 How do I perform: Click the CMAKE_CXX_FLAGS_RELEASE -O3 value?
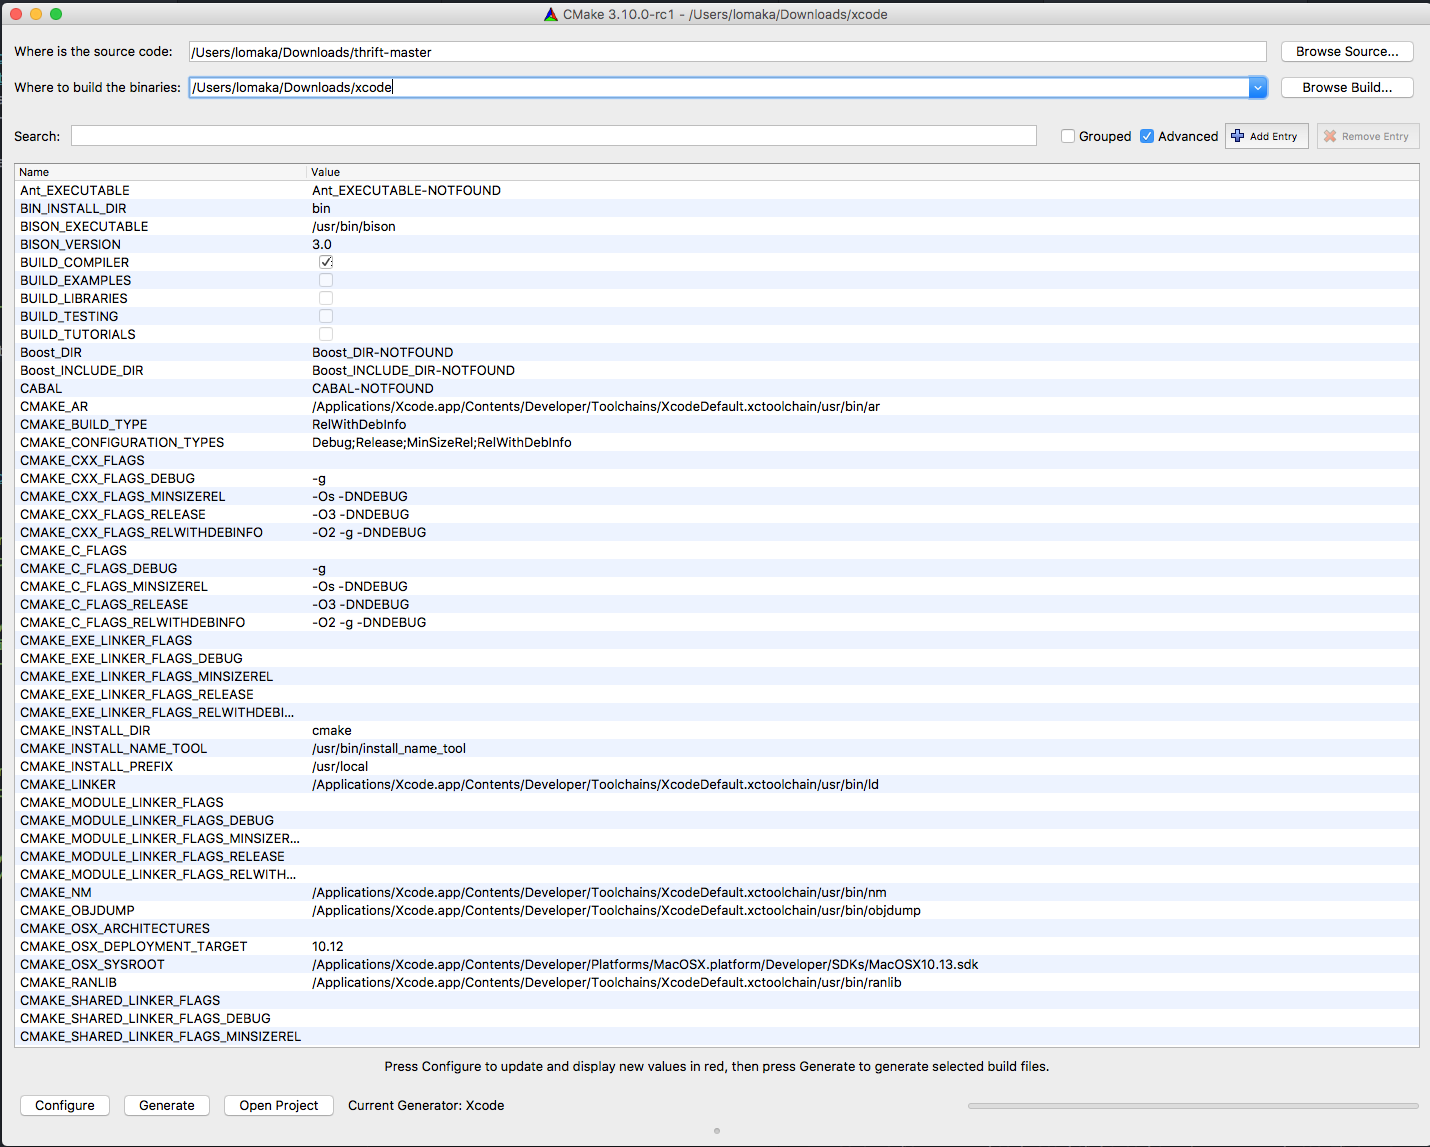click(x=361, y=514)
